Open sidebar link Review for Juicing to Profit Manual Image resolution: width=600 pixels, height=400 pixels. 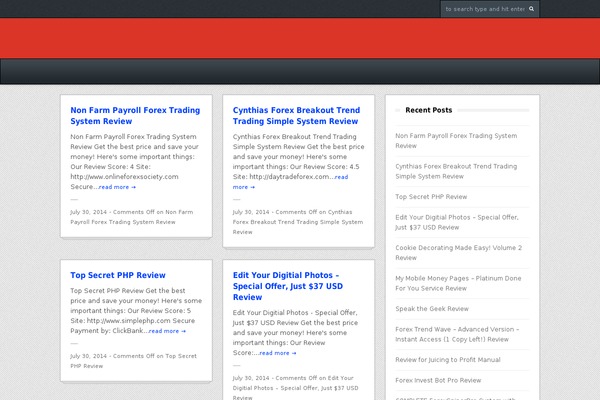(448, 360)
